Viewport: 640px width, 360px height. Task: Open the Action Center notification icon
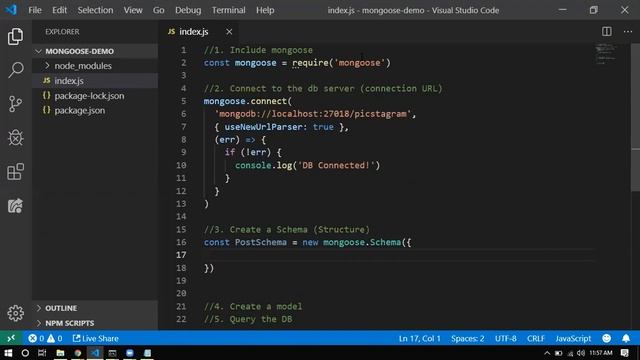coord(624,353)
